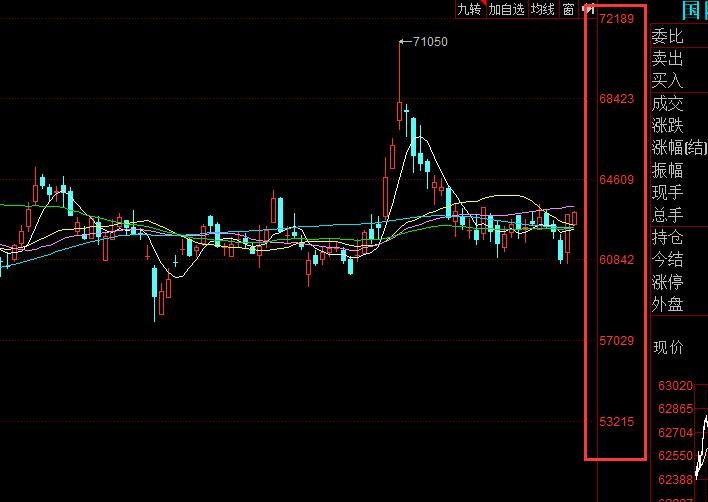Click the 71050 high price marker

430,41
